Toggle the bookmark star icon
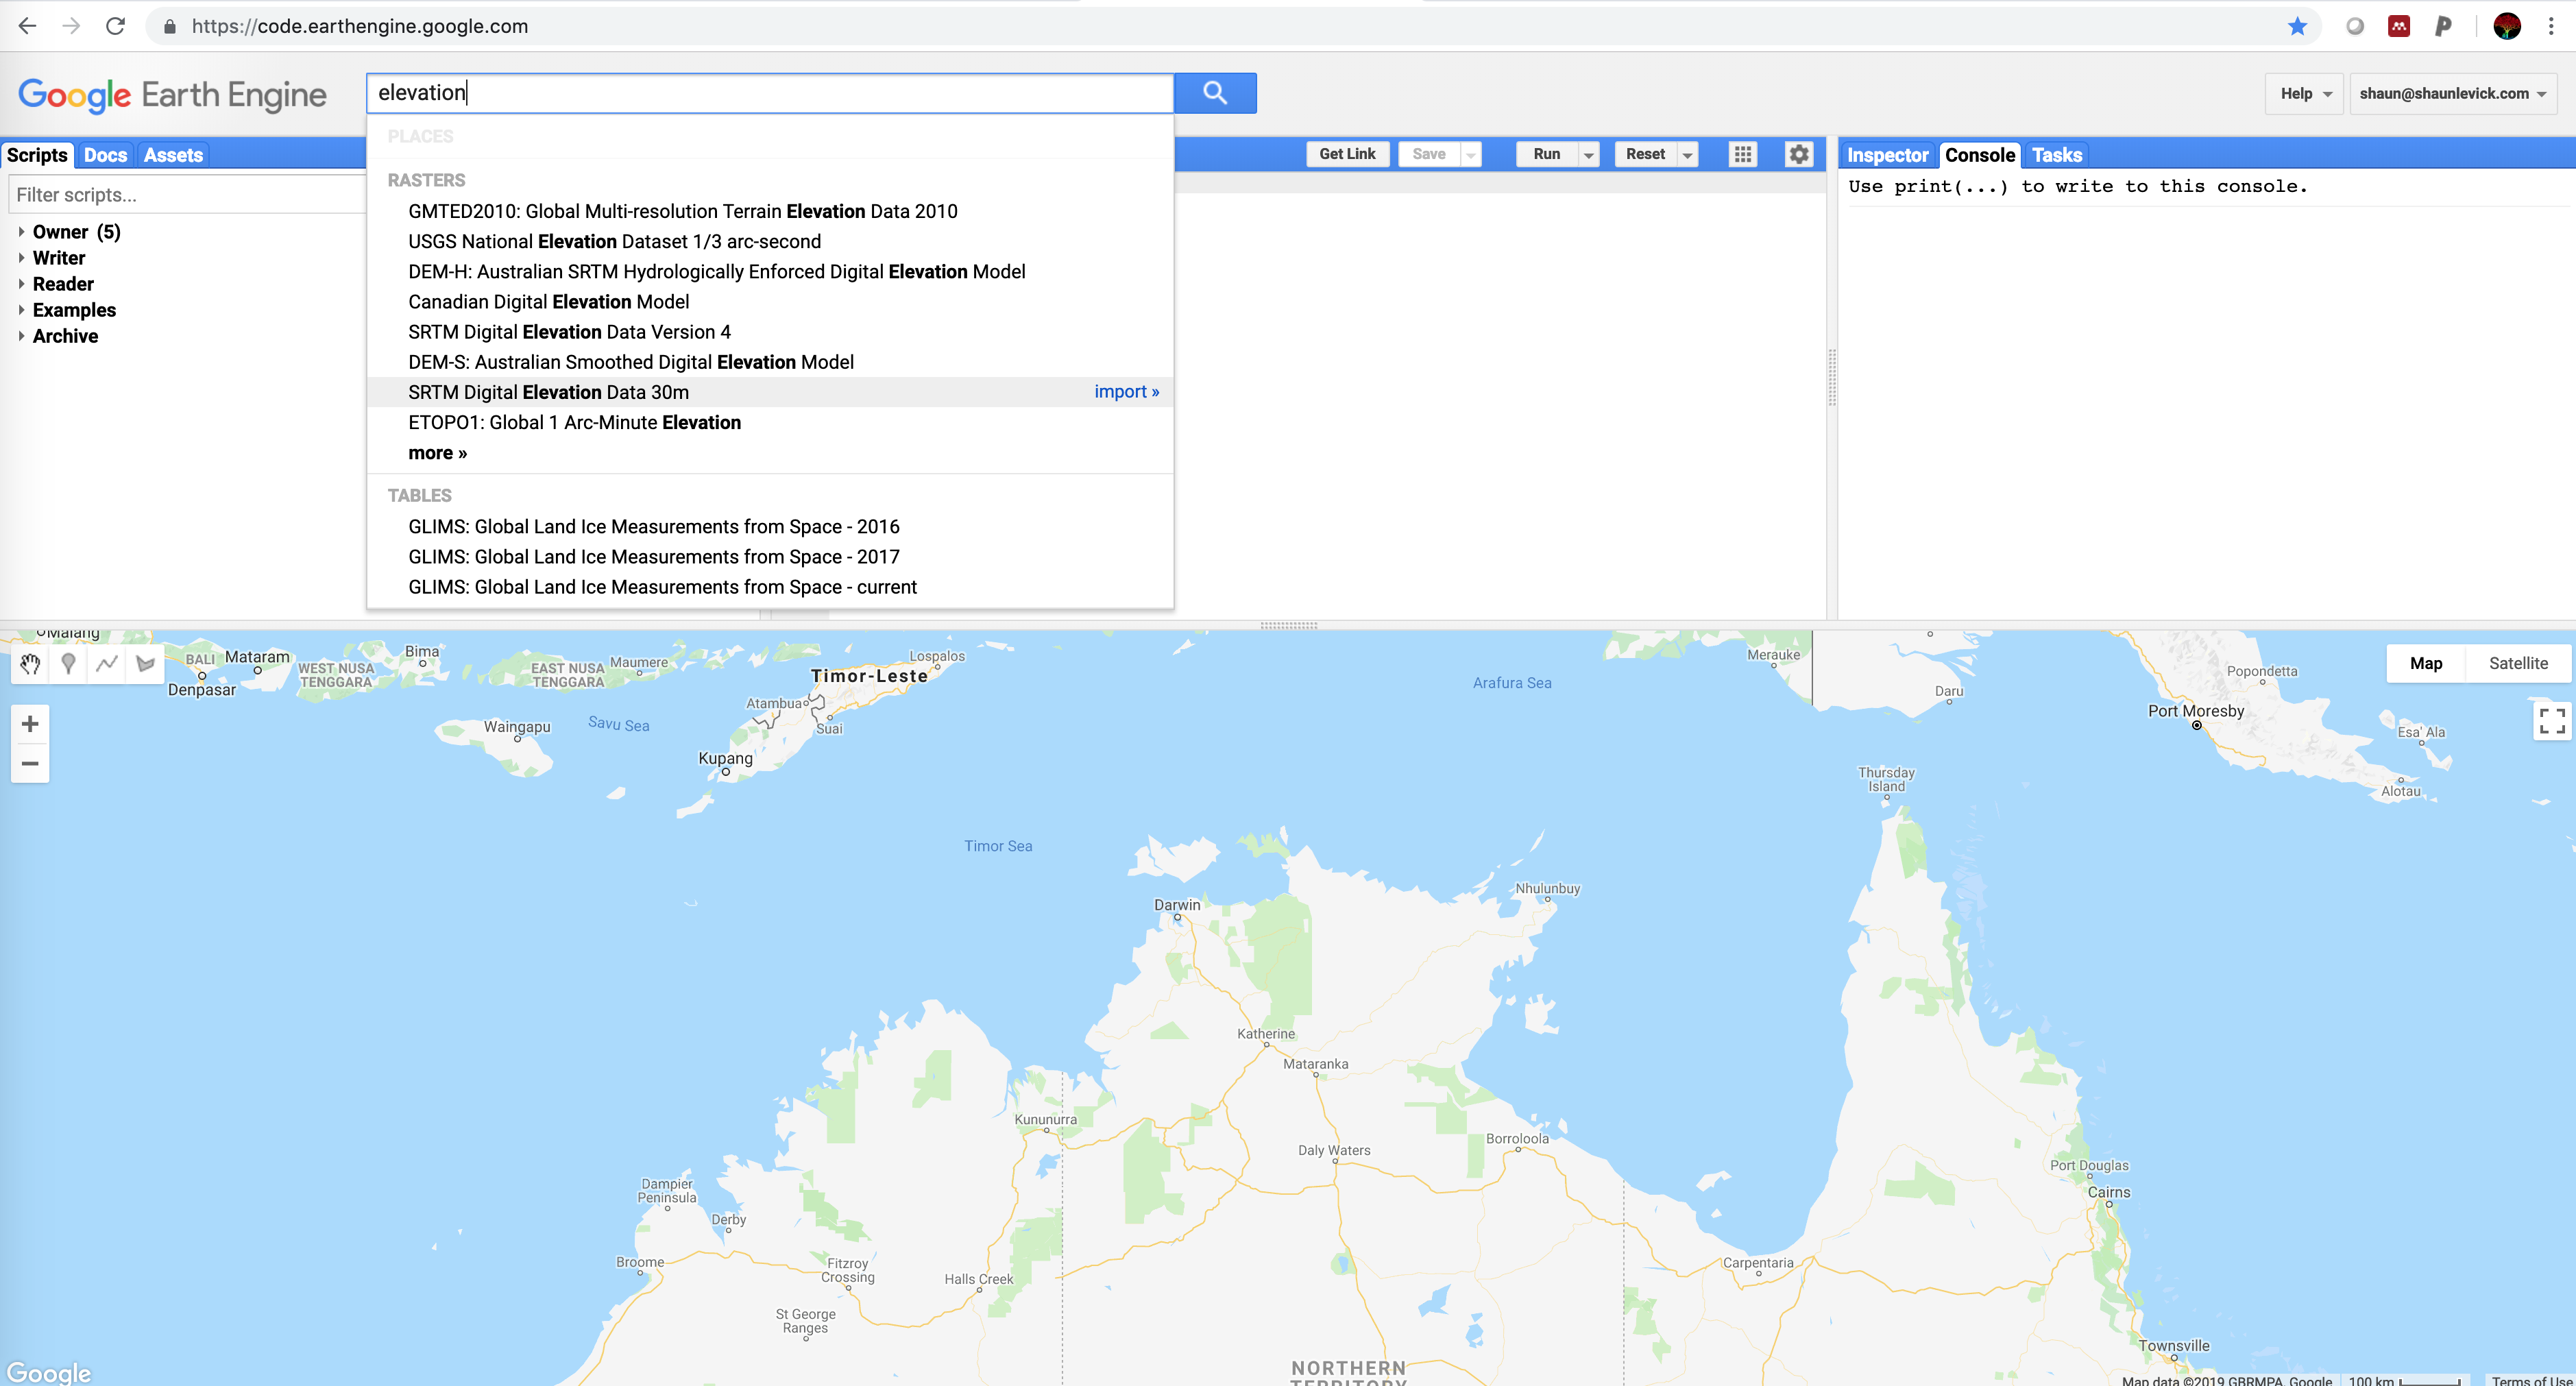The width and height of the screenshot is (2576, 1386). (x=2297, y=26)
